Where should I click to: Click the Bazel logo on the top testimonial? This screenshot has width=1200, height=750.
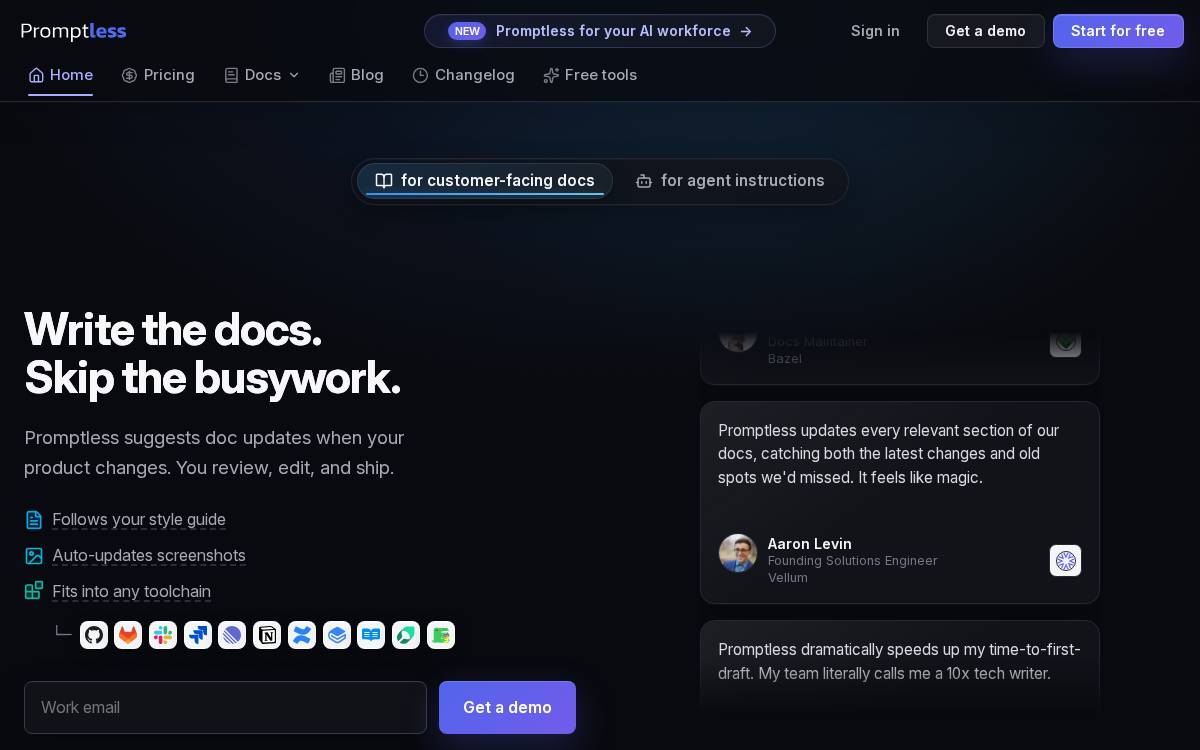(1065, 342)
